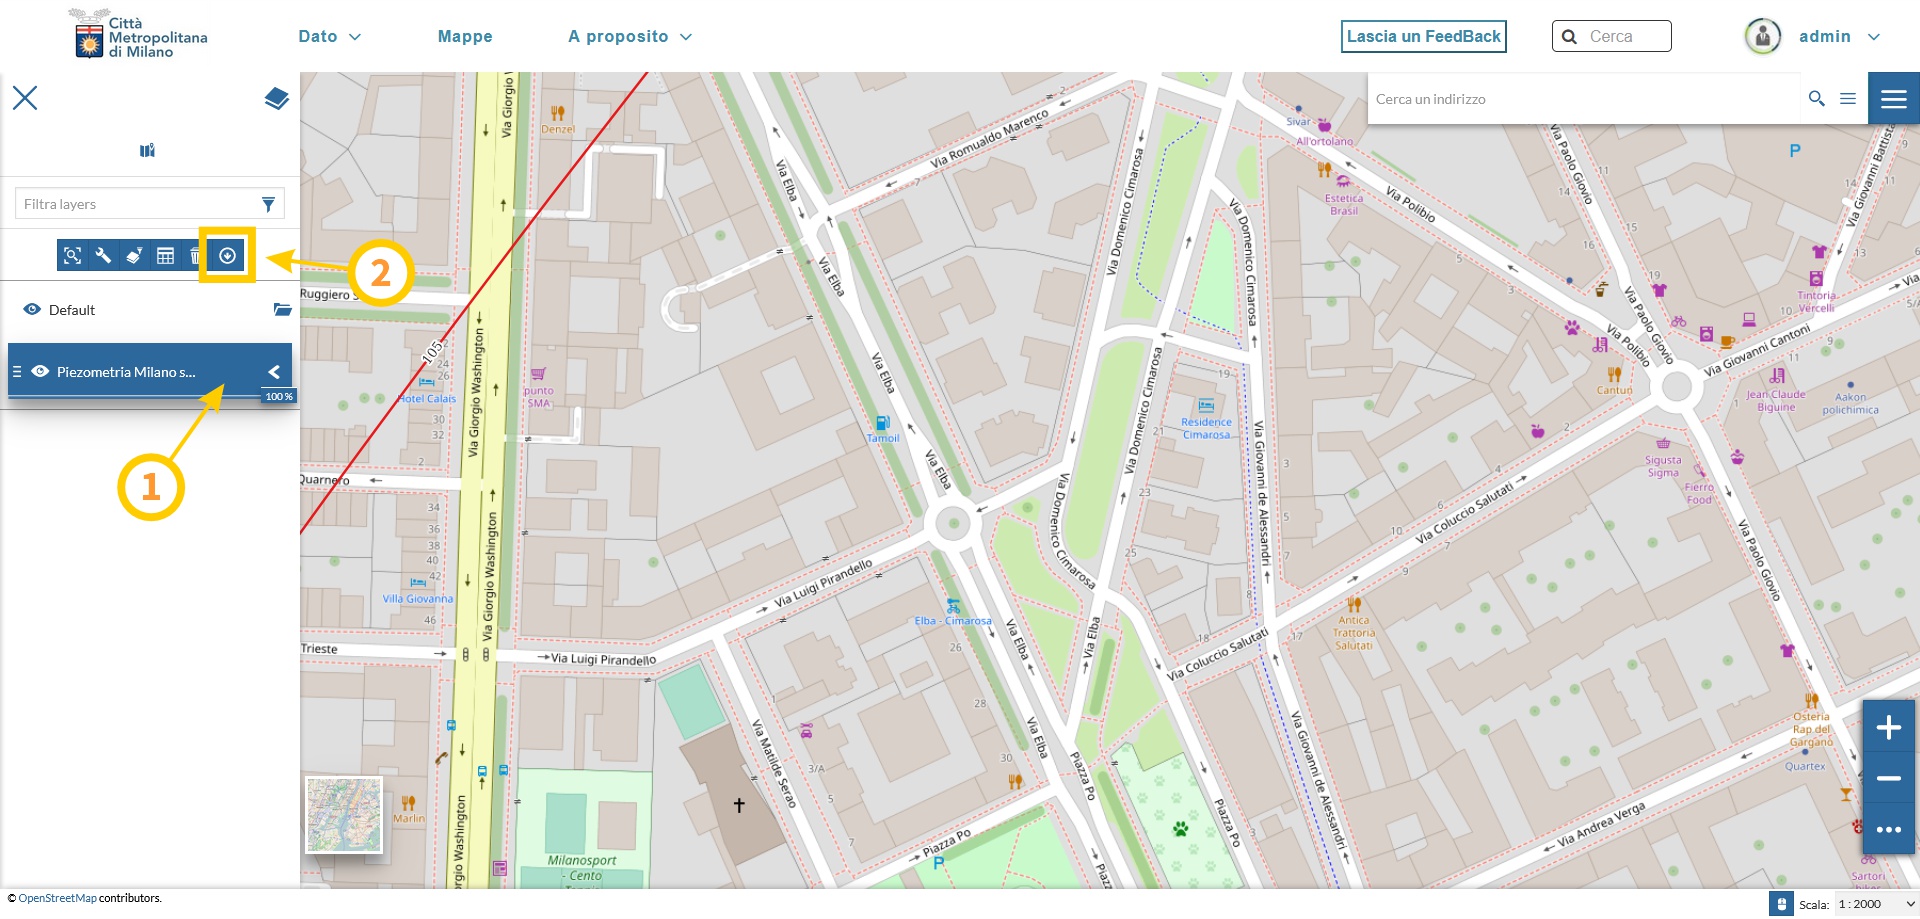The image size is (1920, 919).
Task: Expand the A proposito dropdown
Action: tap(629, 37)
